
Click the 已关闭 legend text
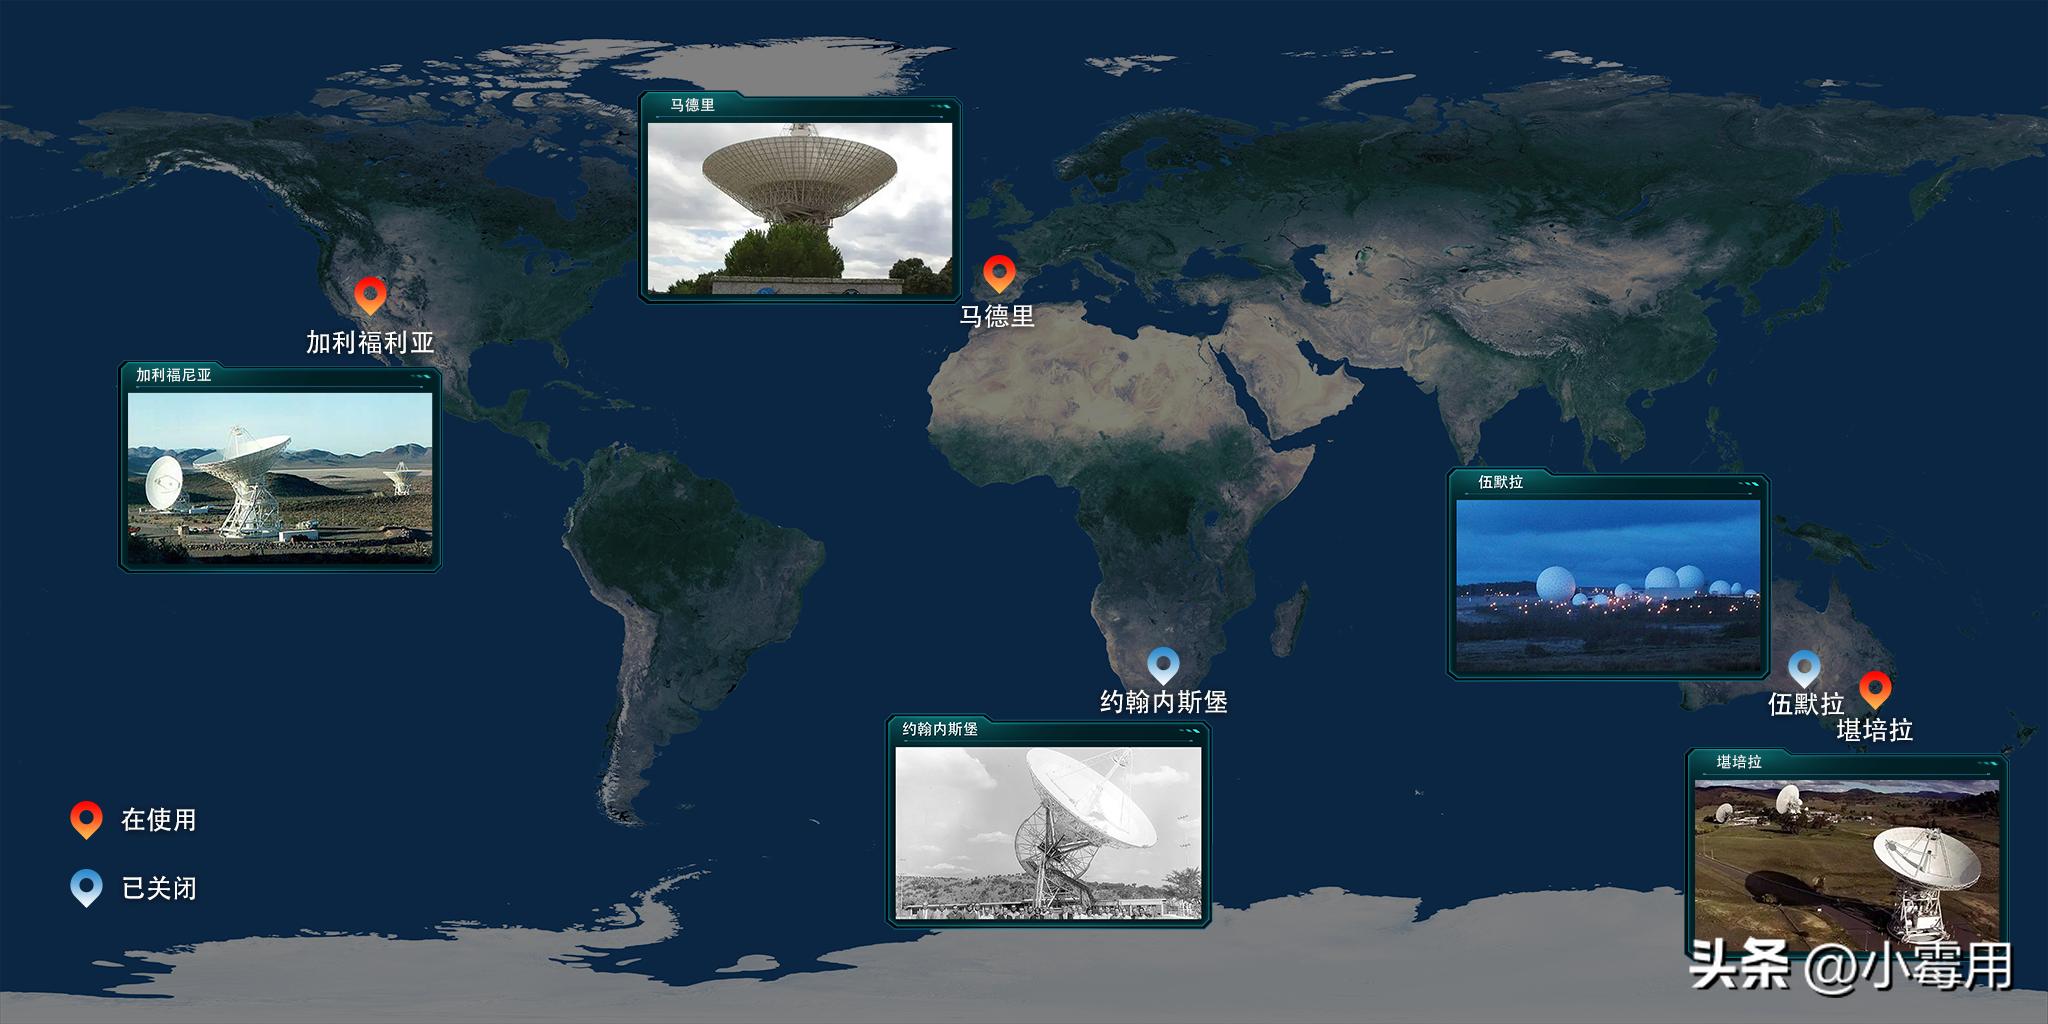point(159,888)
